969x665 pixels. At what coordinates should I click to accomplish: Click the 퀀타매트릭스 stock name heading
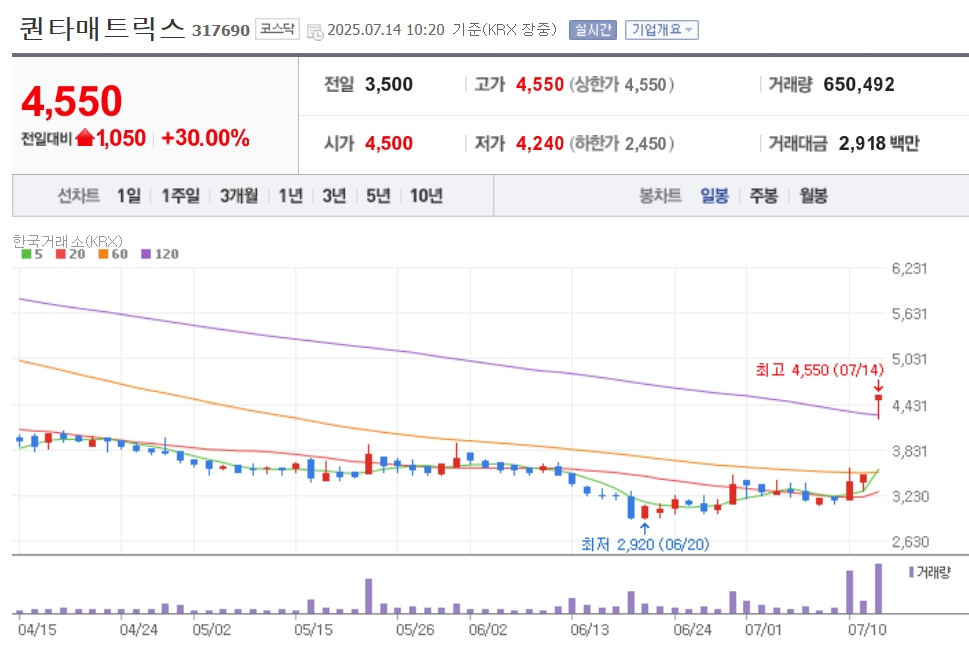[102, 28]
